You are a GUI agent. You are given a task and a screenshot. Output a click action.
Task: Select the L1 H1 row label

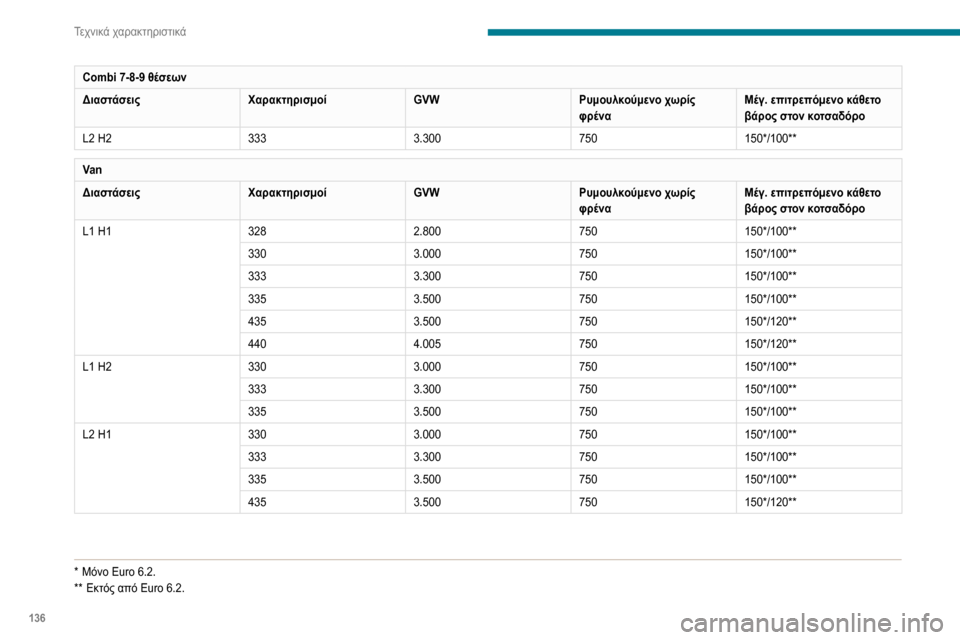[x=97, y=232]
